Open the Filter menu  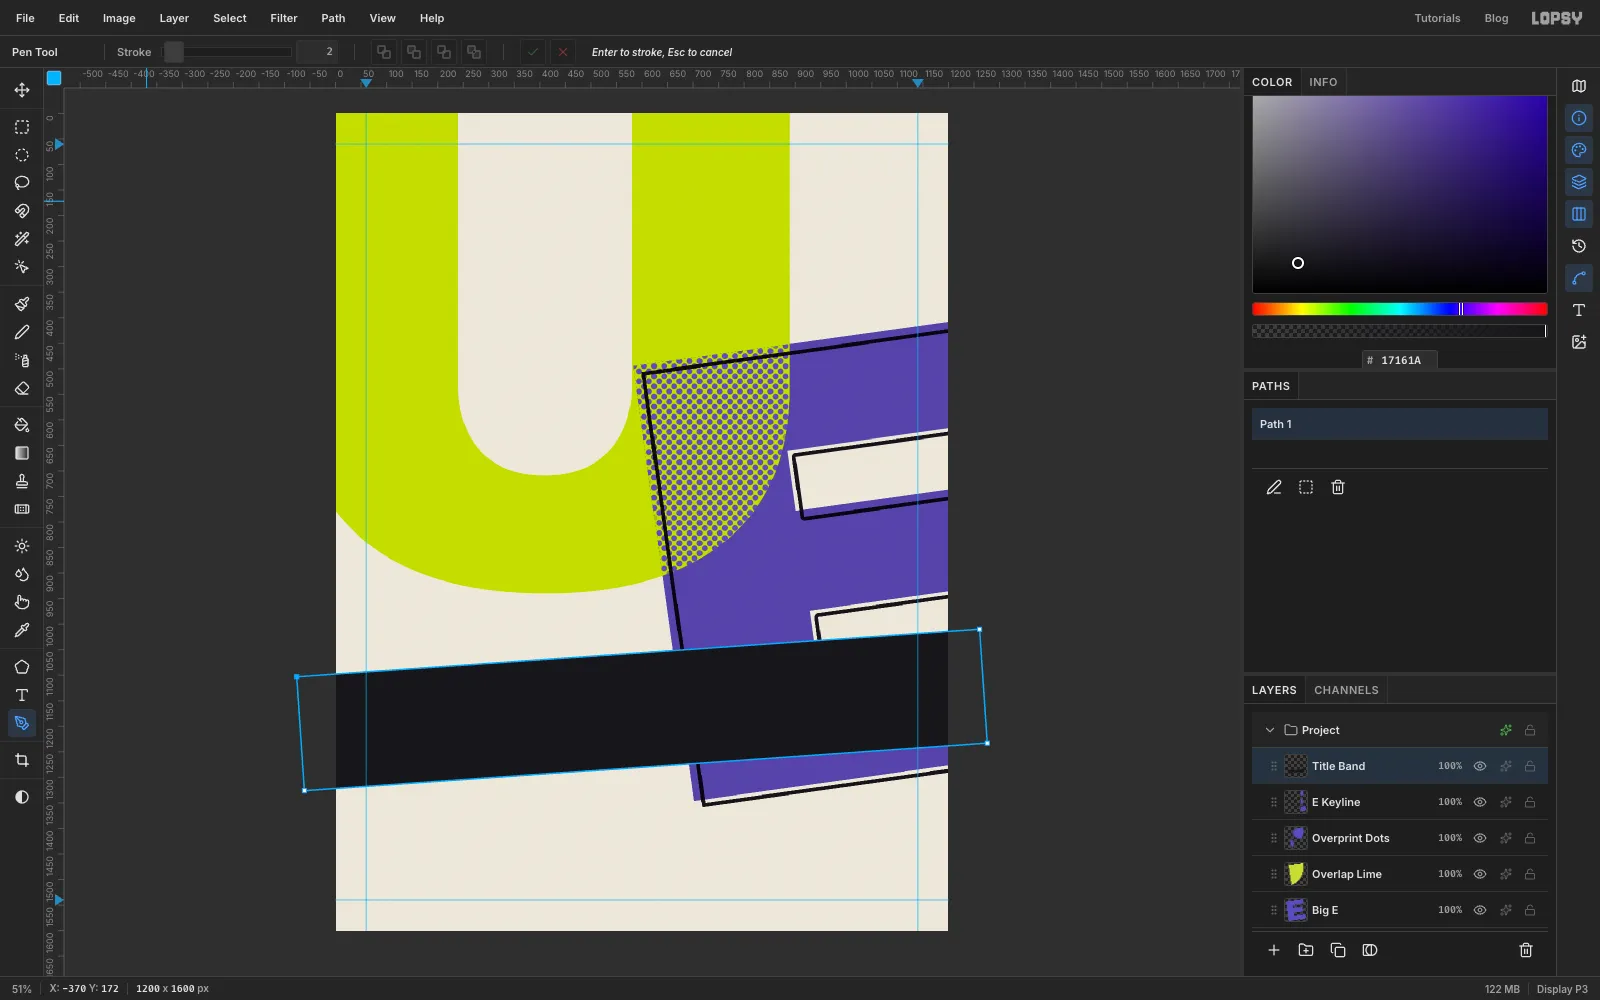click(284, 18)
